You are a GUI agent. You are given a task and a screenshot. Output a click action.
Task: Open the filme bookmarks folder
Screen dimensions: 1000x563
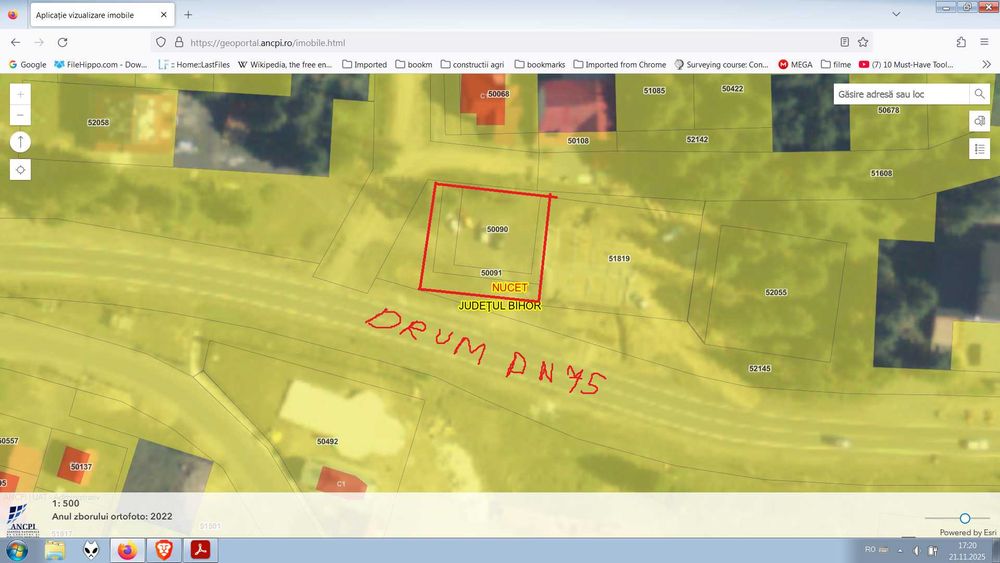pos(835,64)
